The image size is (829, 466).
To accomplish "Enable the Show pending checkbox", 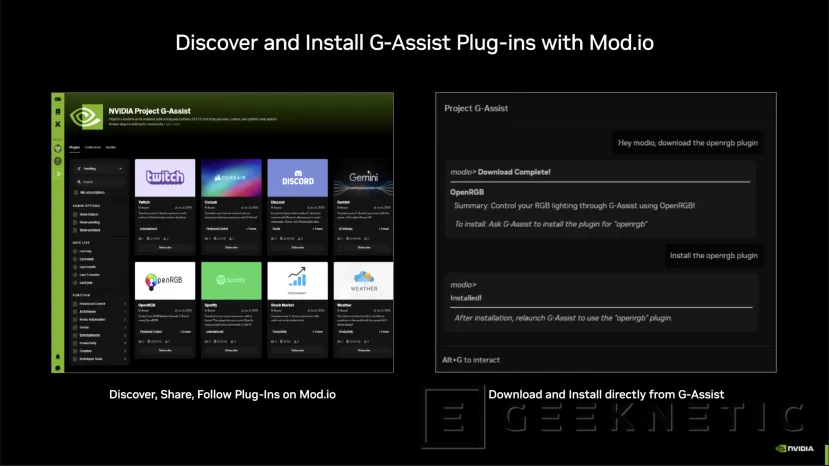I will tap(75, 222).
